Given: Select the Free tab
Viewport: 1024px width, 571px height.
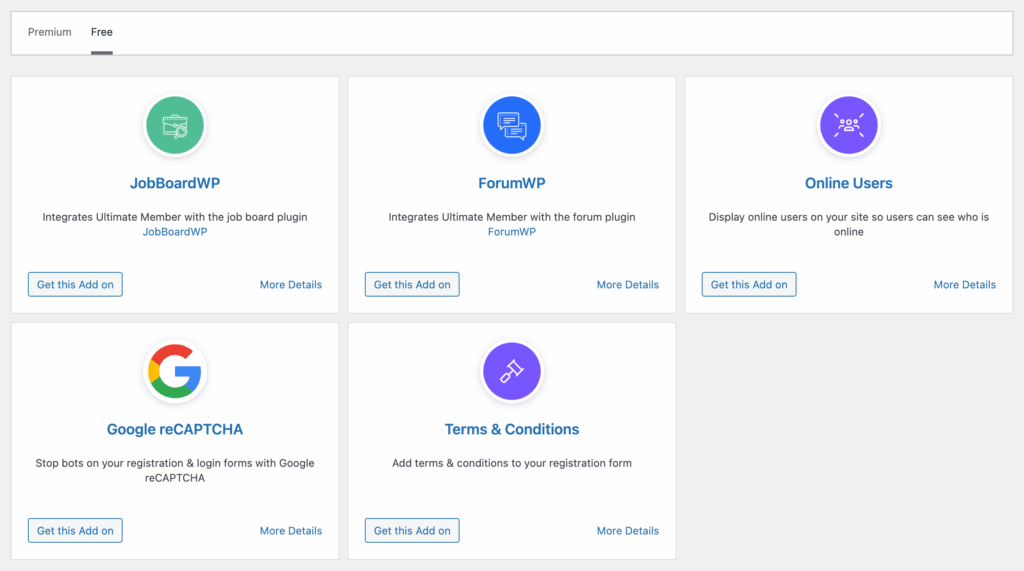Looking at the screenshot, I should click(x=102, y=32).
